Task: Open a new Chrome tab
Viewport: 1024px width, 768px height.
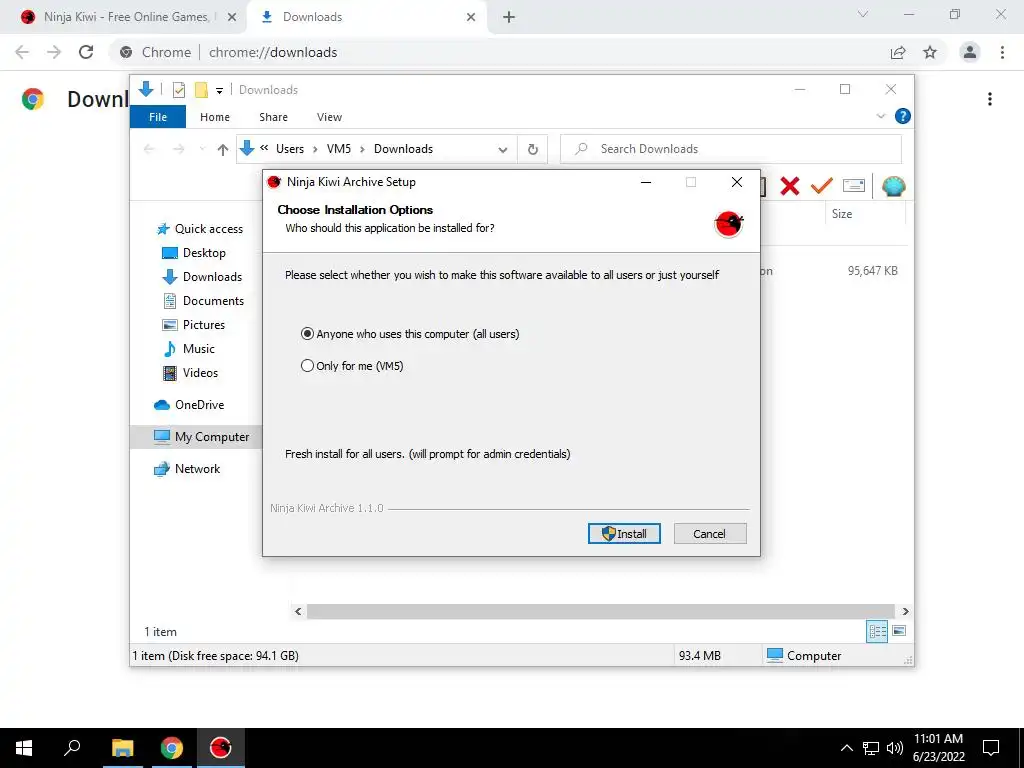Action: point(509,17)
